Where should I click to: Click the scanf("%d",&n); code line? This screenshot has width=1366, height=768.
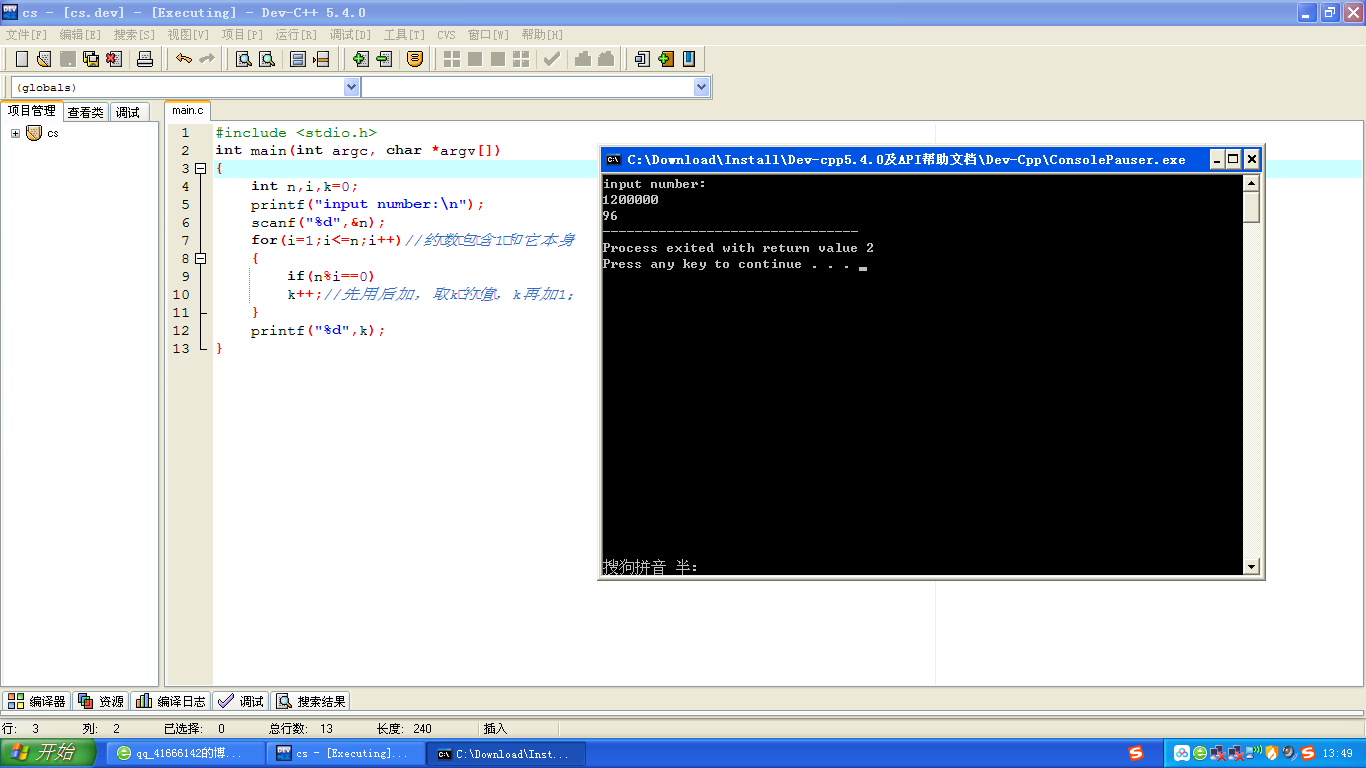[x=318, y=223]
